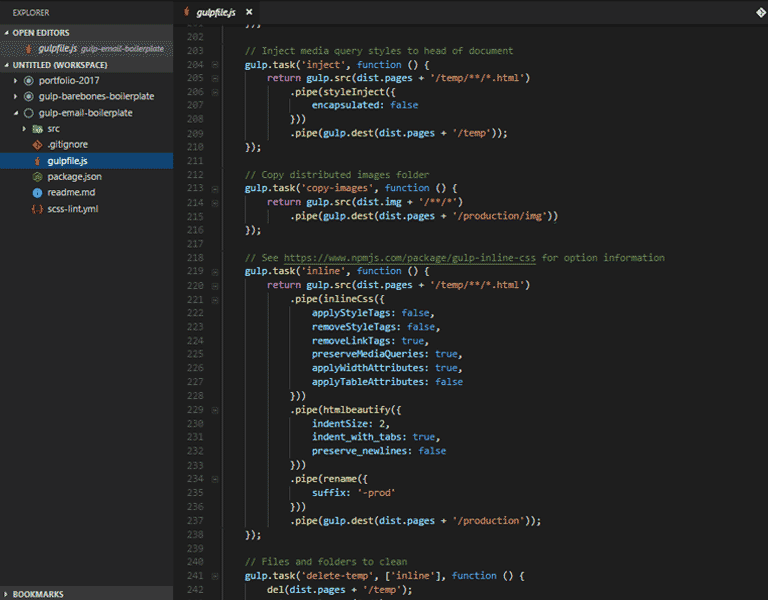
Task: Fold the 'inject' task at line 204
Action: pyautogui.click(x=215, y=64)
